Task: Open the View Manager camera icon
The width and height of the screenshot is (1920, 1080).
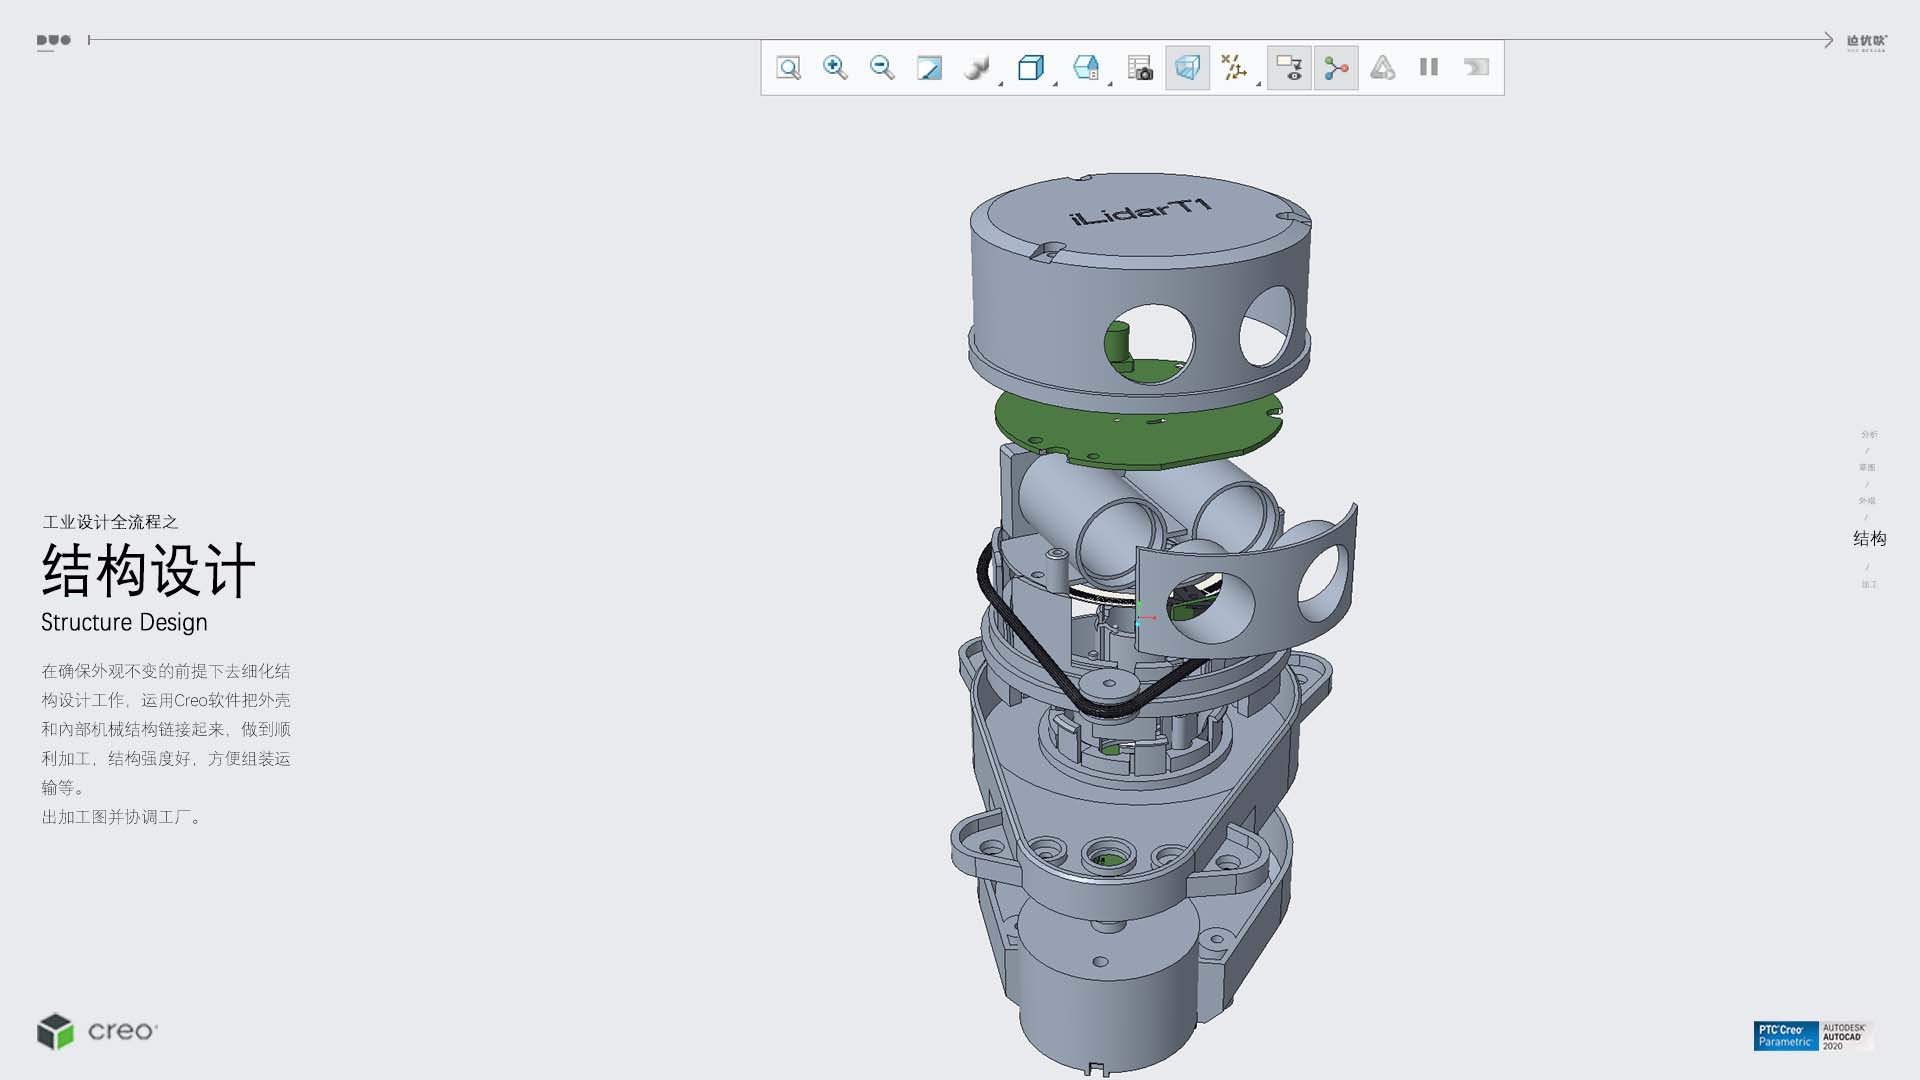Action: tap(1140, 68)
